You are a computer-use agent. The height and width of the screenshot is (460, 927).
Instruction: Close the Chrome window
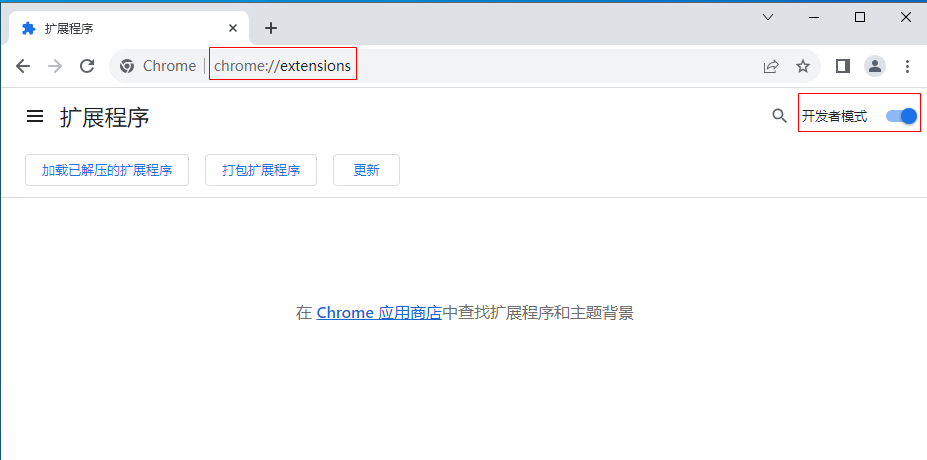(905, 17)
